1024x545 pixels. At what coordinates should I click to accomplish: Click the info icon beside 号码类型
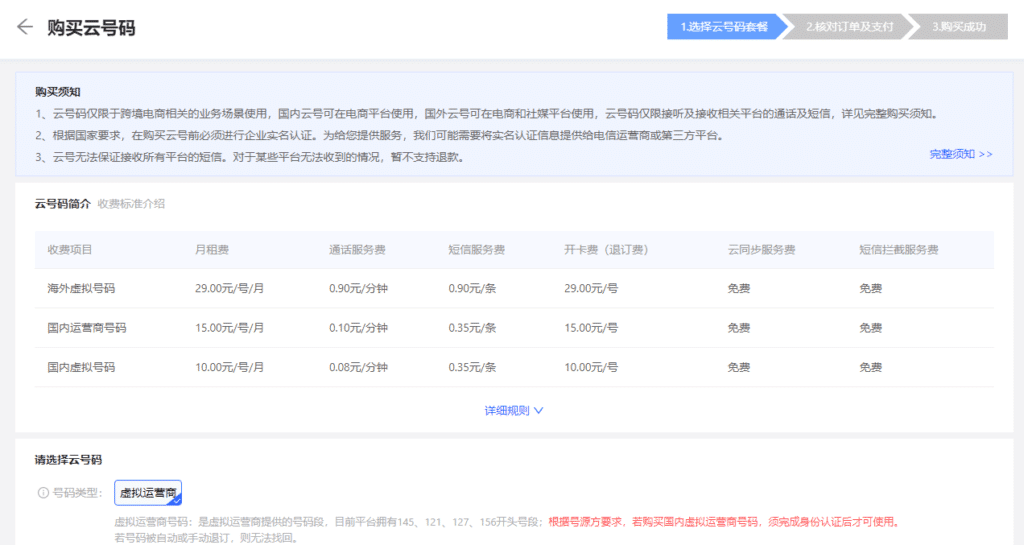pos(43,493)
